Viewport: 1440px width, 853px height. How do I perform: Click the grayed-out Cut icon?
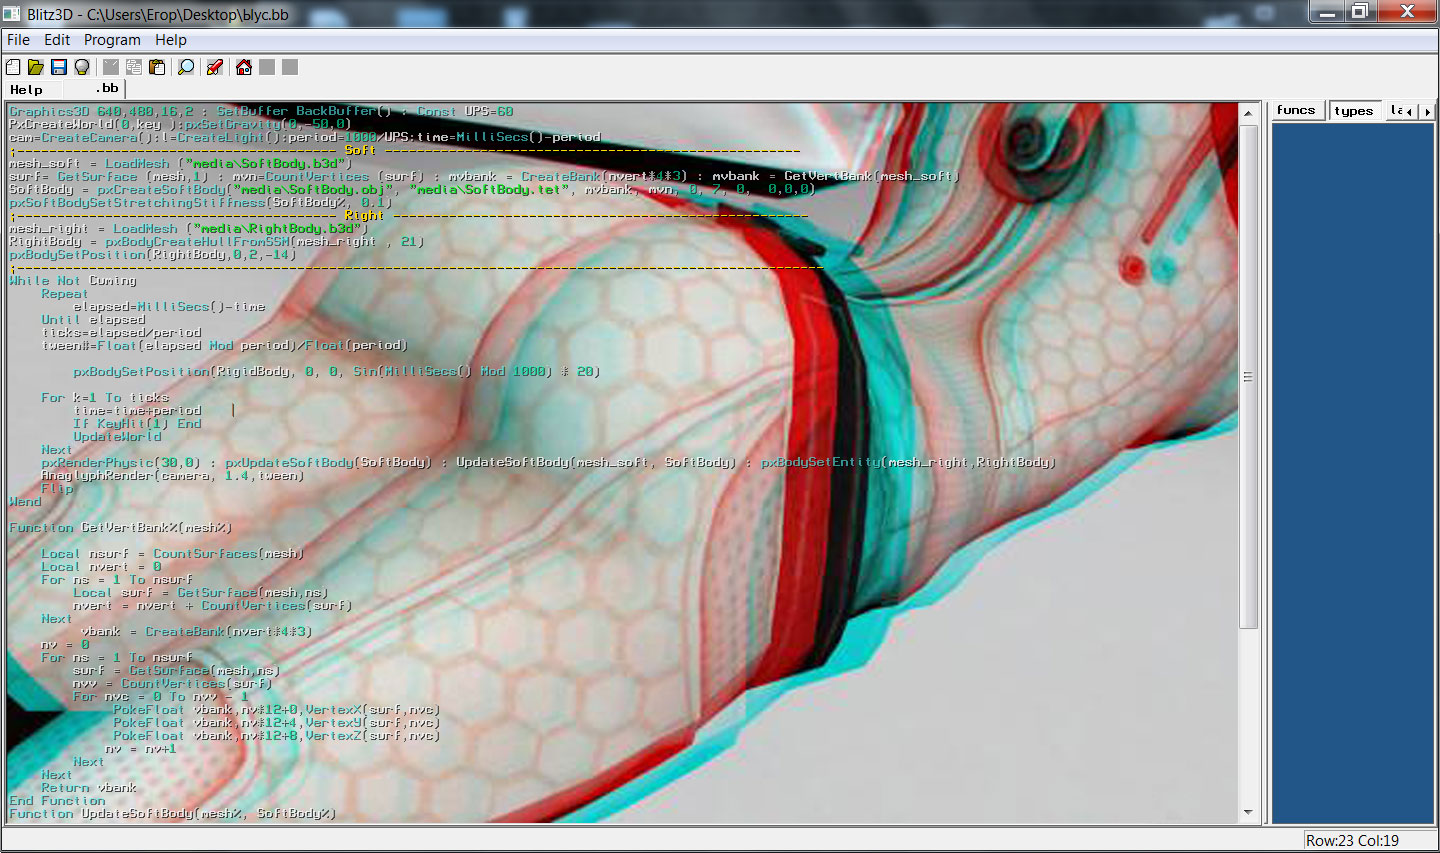(x=111, y=67)
